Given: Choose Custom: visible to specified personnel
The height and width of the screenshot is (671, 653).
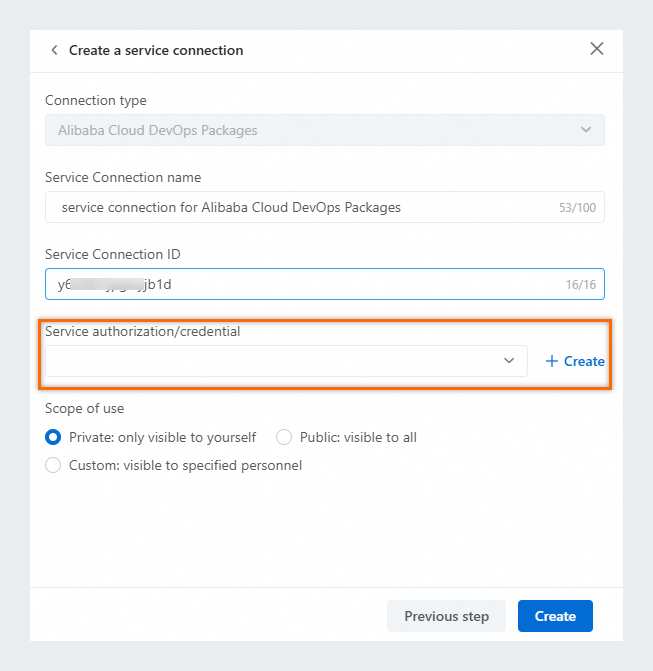Looking at the screenshot, I should 54,465.
